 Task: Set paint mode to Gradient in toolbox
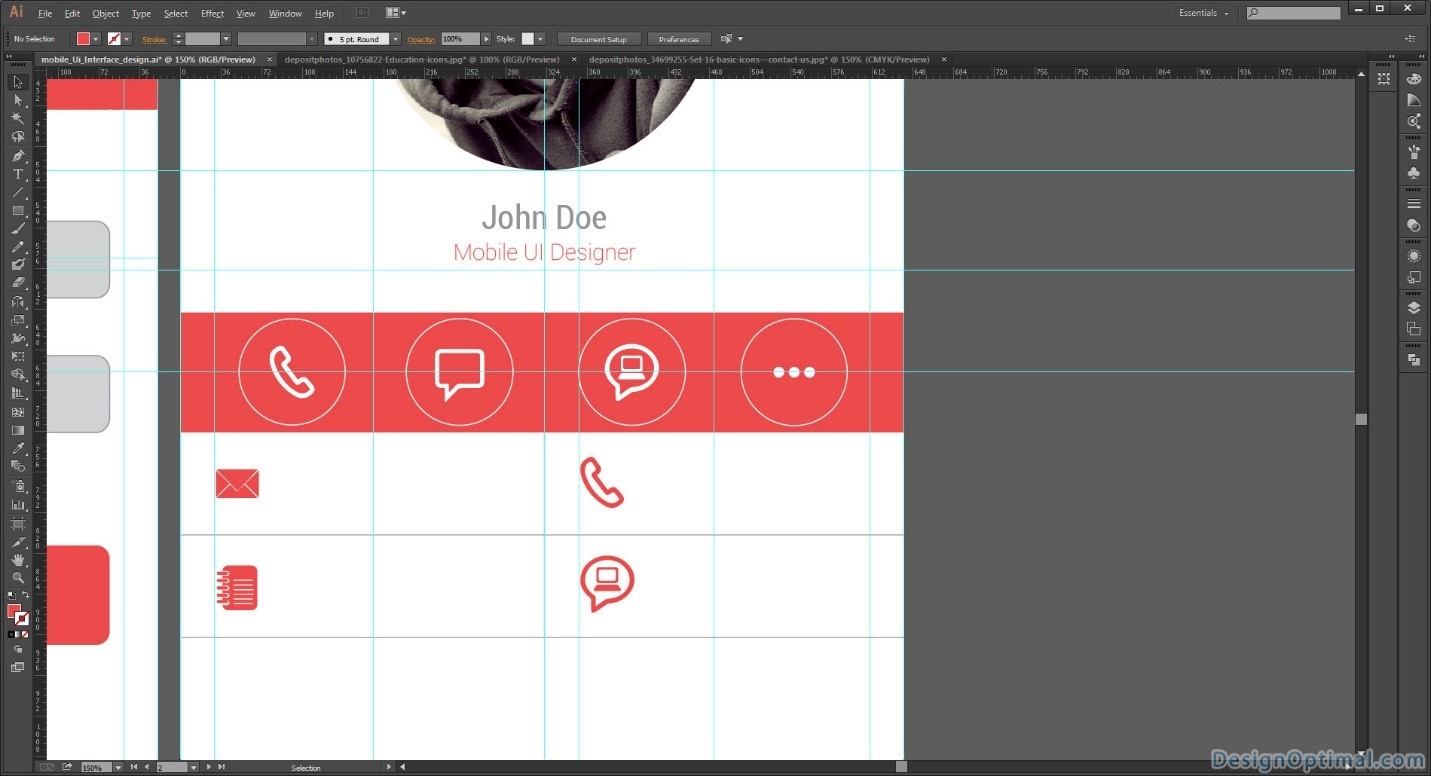tap(18, 634)
